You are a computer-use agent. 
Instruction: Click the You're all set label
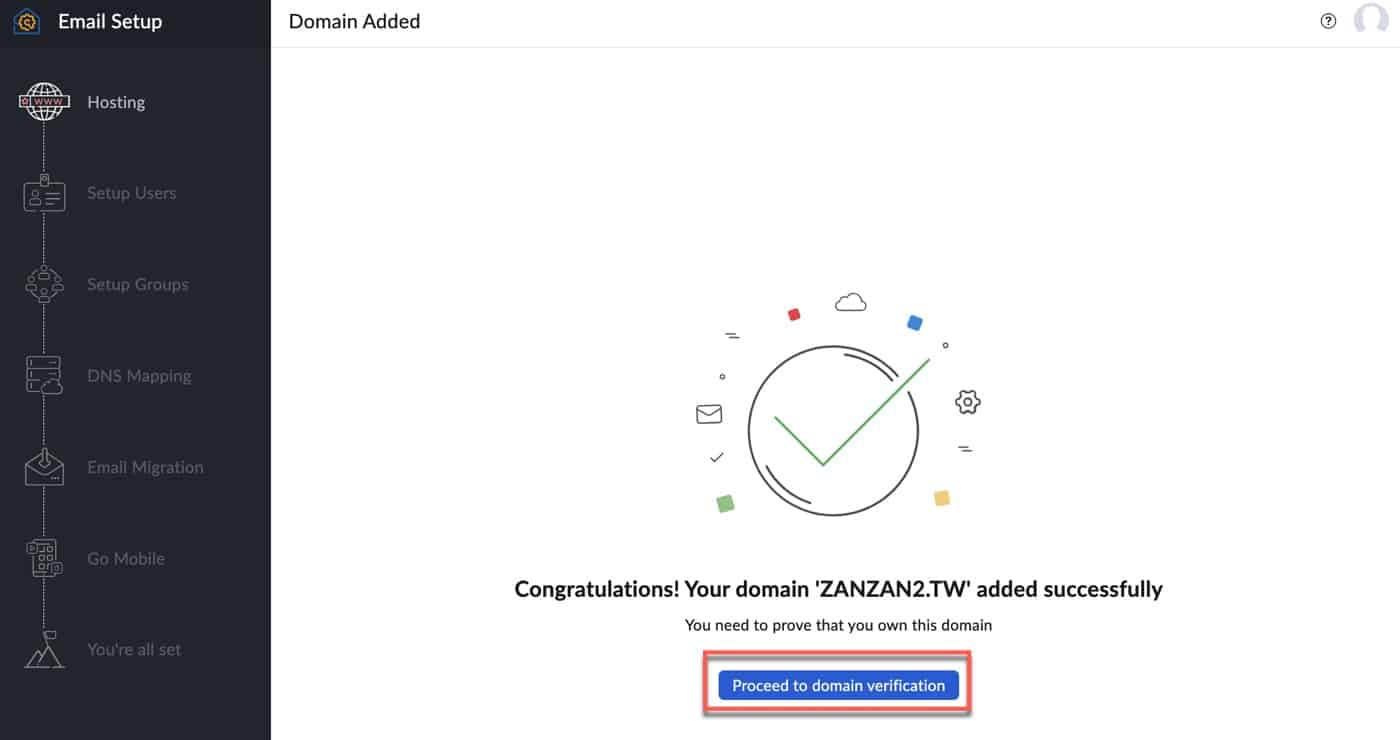pyautogui.click(x=134, y=649)
